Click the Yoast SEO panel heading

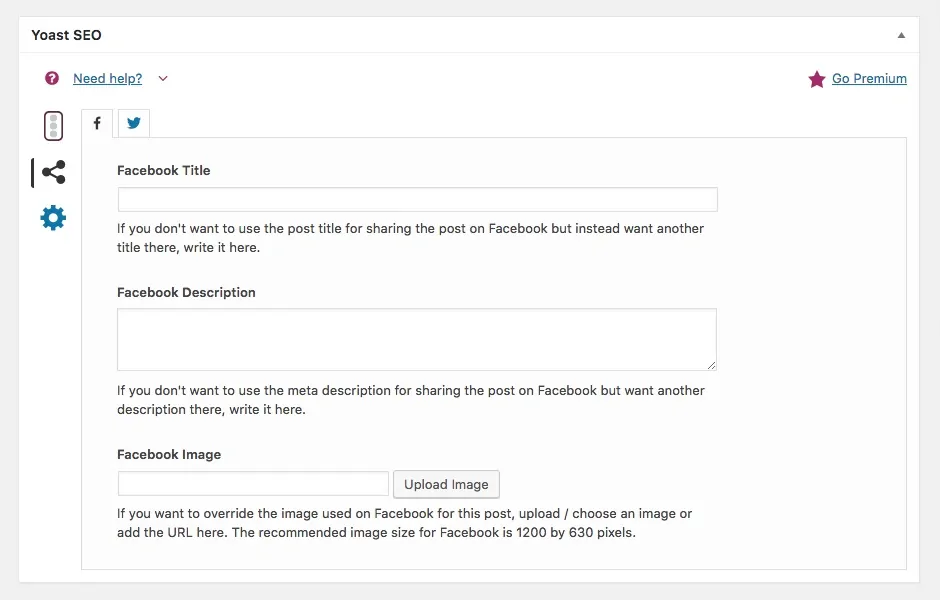point(67,35)
